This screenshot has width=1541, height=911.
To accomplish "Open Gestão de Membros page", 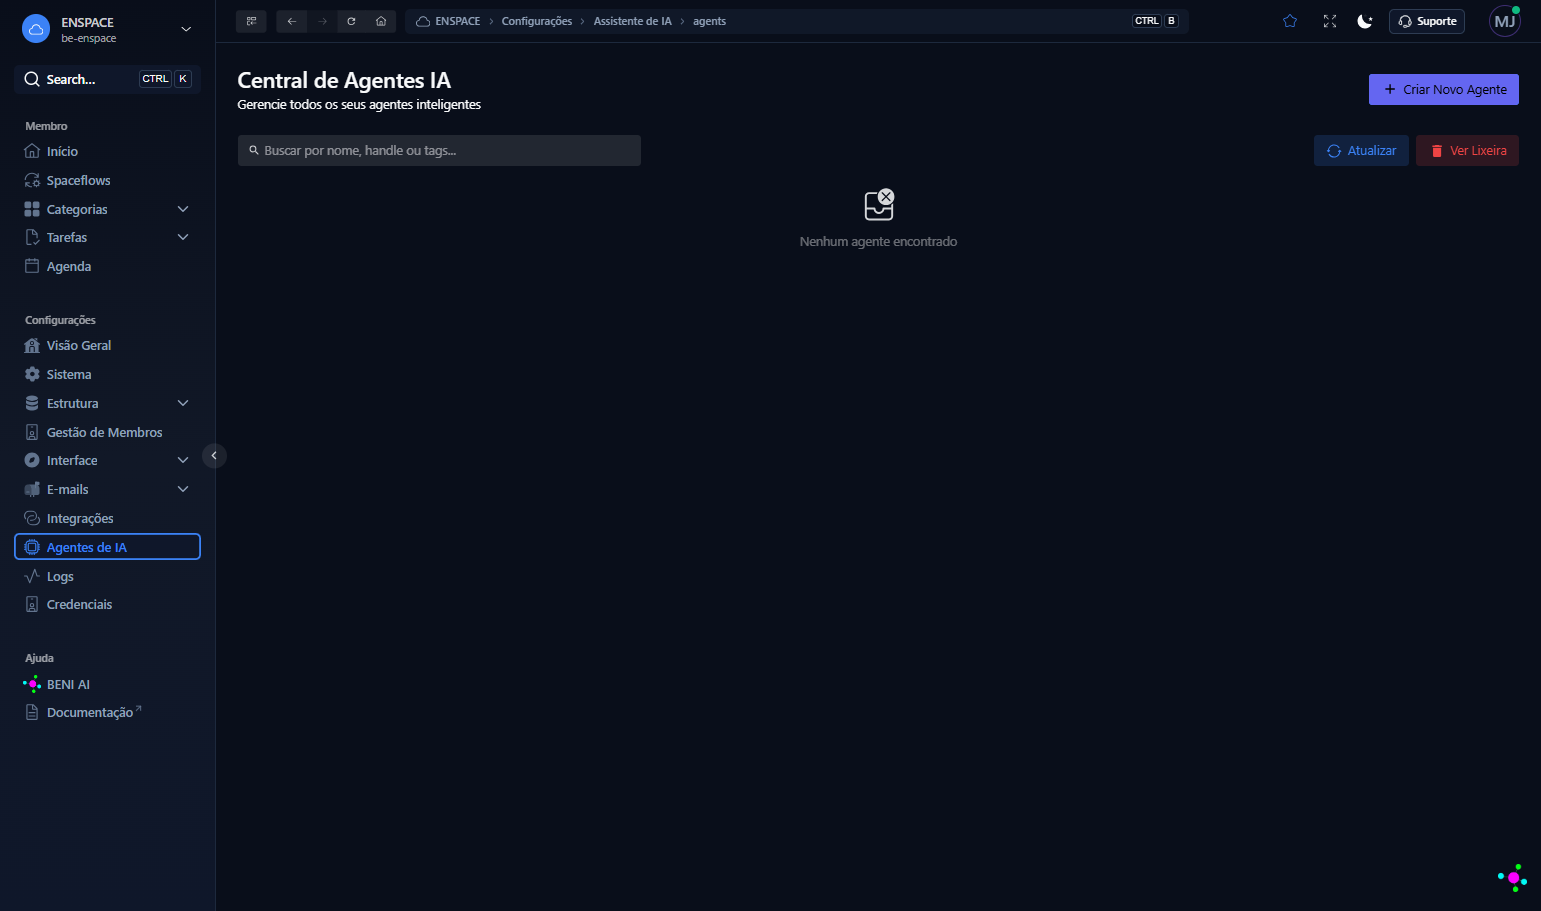I will point(107,432).
